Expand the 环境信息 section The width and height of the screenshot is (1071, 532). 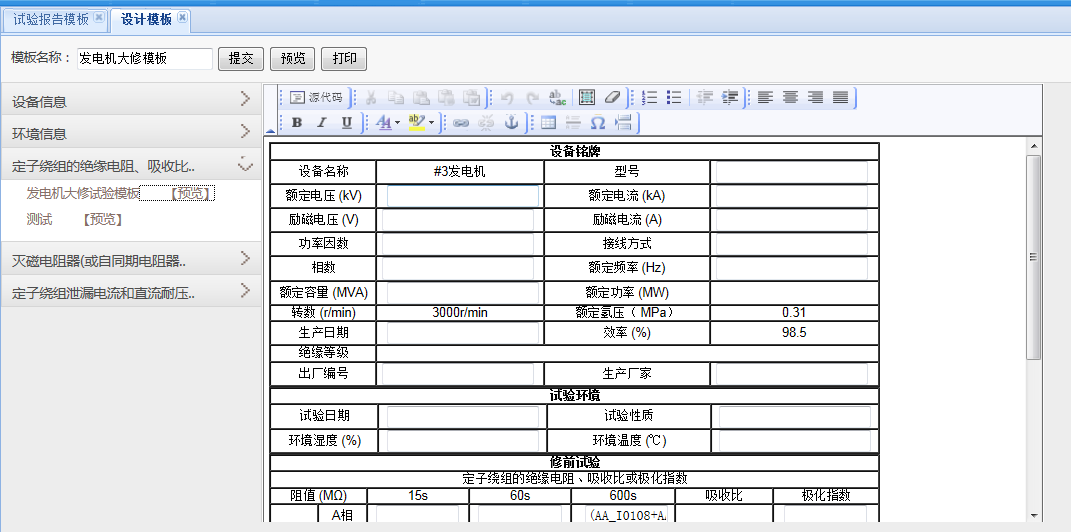point(130,133)
